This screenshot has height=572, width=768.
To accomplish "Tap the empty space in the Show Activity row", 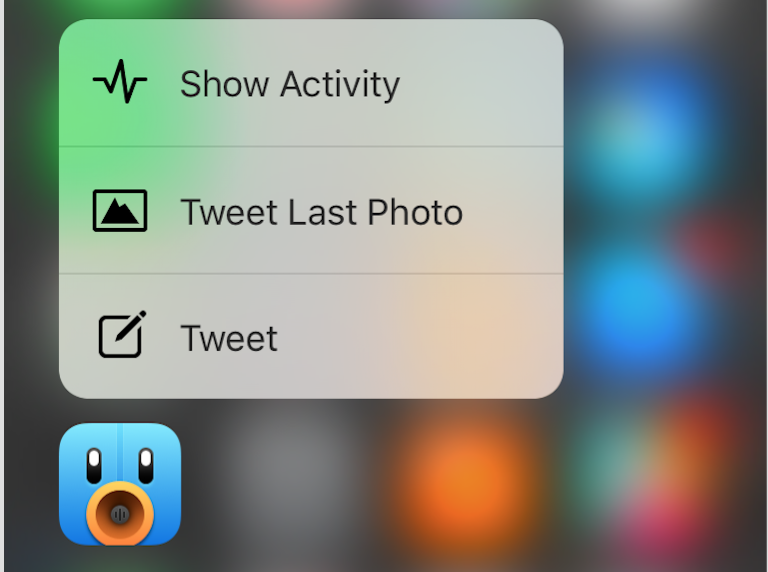I will point(480,83).
